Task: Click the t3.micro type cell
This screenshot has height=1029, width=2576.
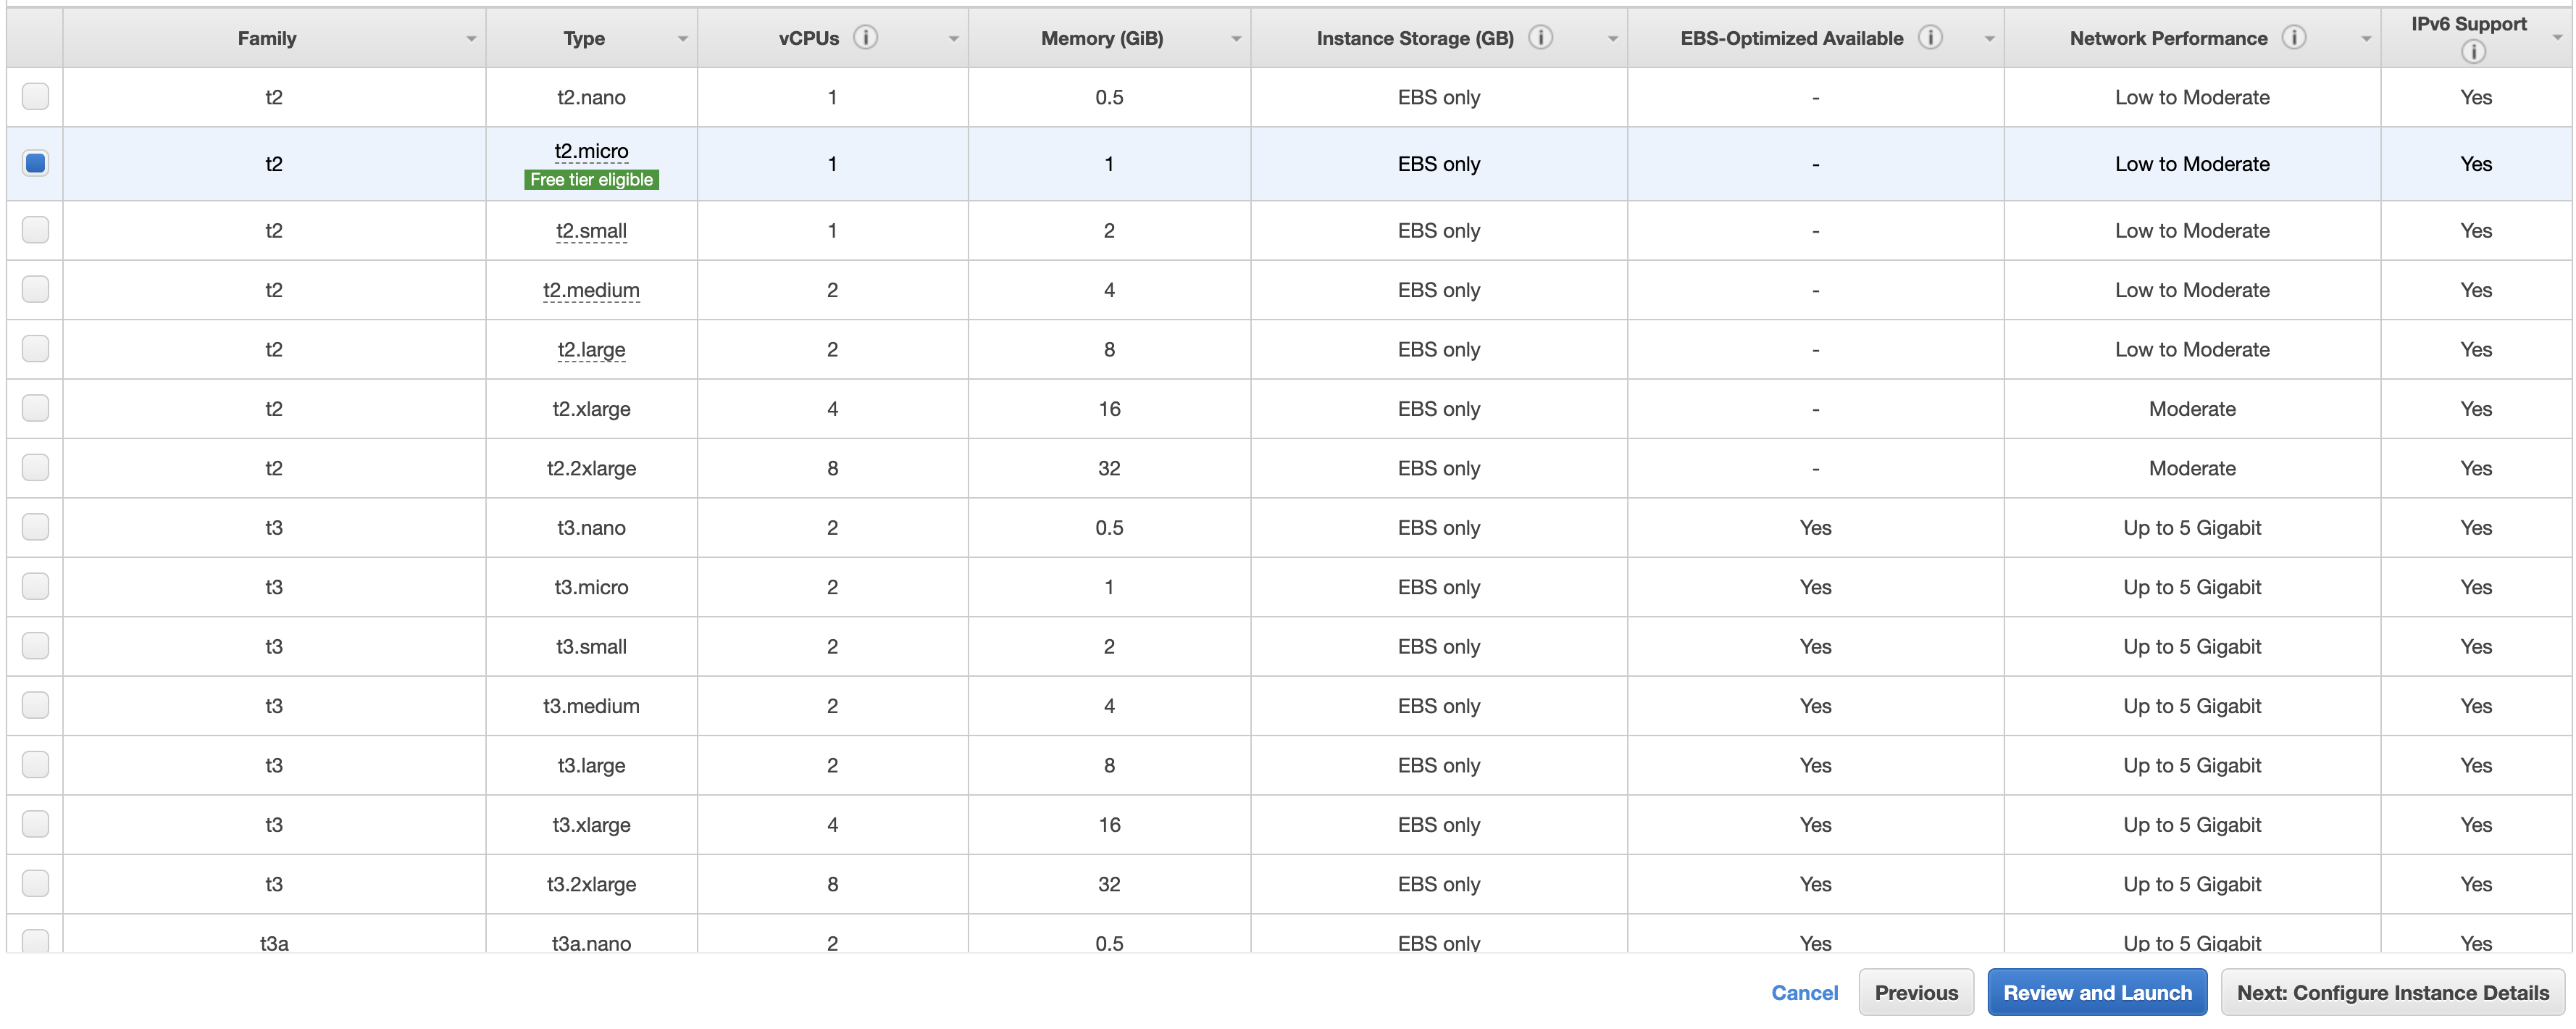Action: 591,587
